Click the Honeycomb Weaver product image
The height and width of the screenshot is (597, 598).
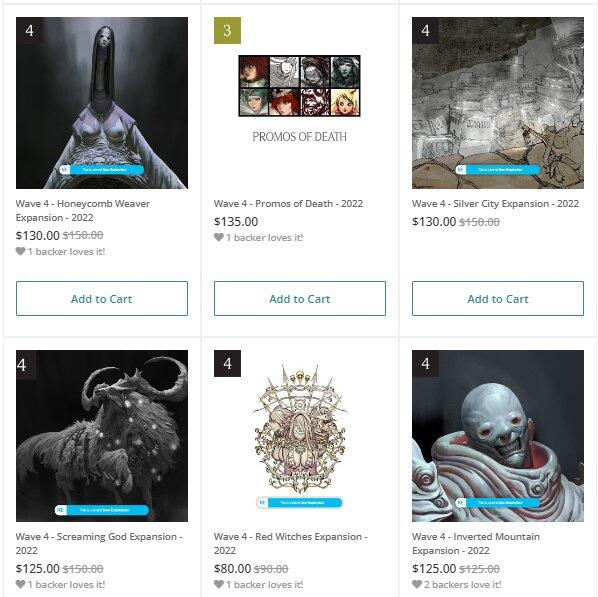click(102, 103)
